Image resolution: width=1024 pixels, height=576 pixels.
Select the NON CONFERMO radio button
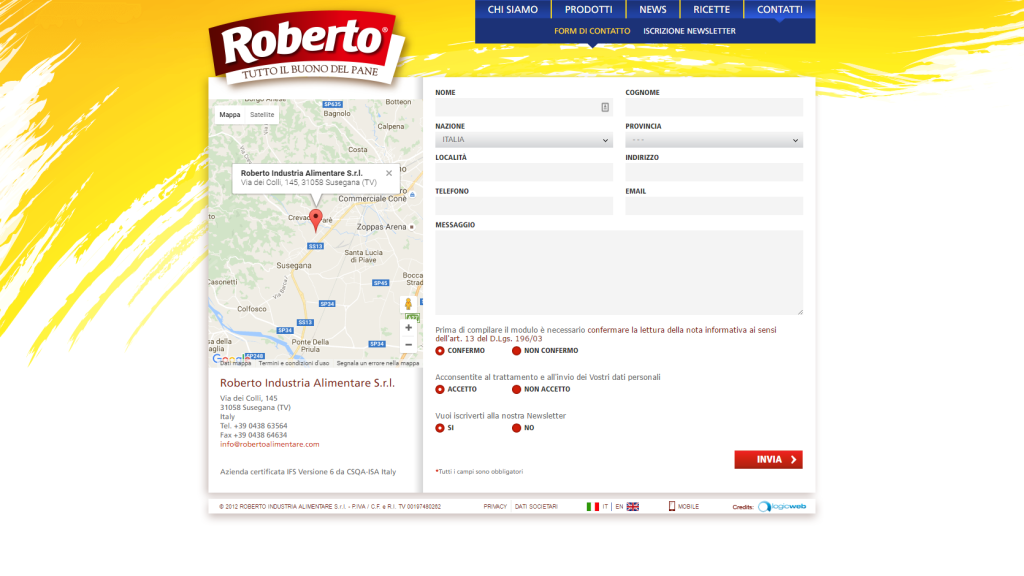517,351
